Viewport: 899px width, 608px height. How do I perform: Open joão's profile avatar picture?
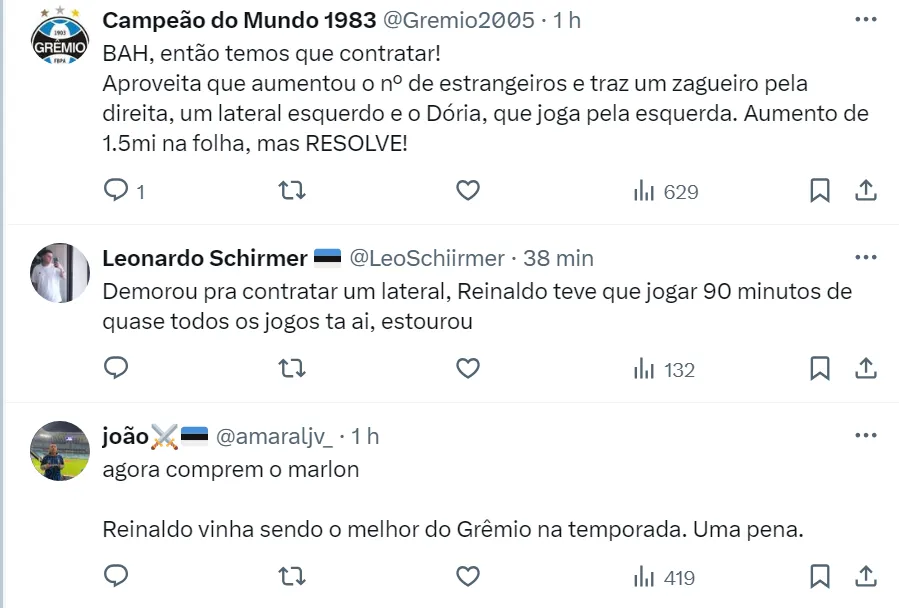tap(60, 451)
